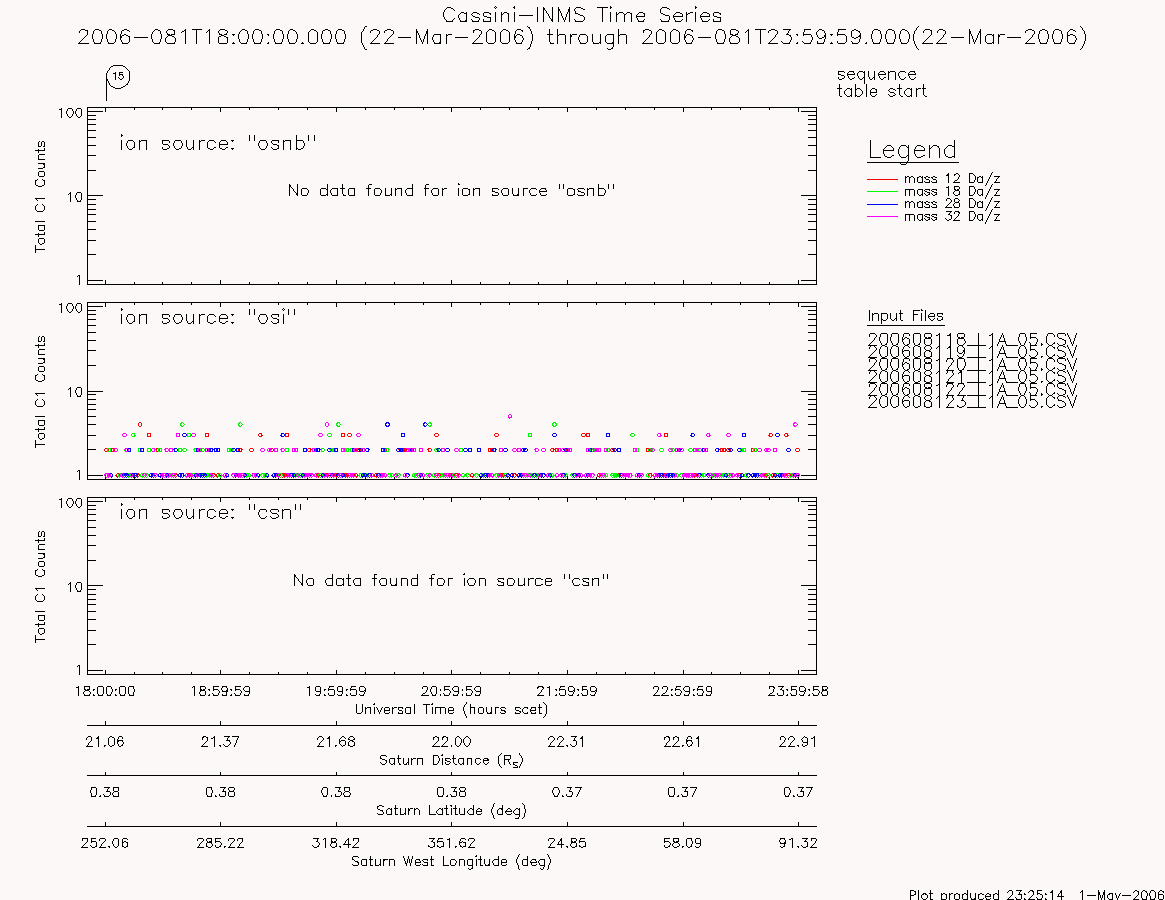Click the Saturn West Longitude axis title

coord(451,861)
